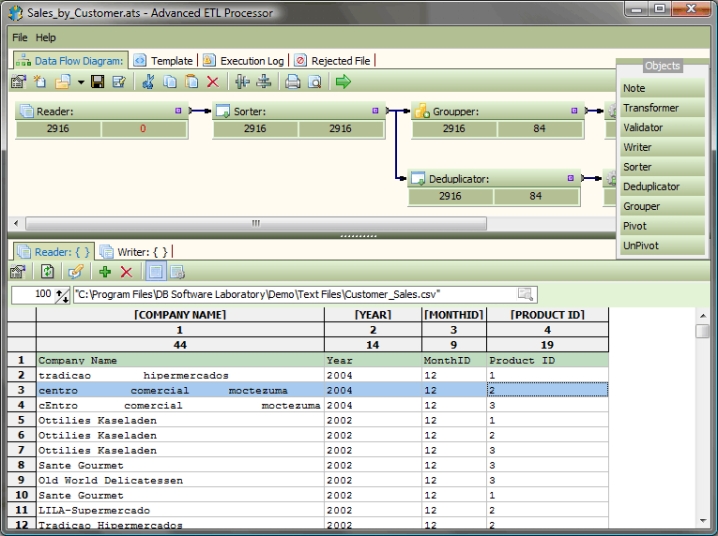Click the Refresh icon in reader toolbar
The height and width of the screenshot is (536, 718).
(45, 272)
